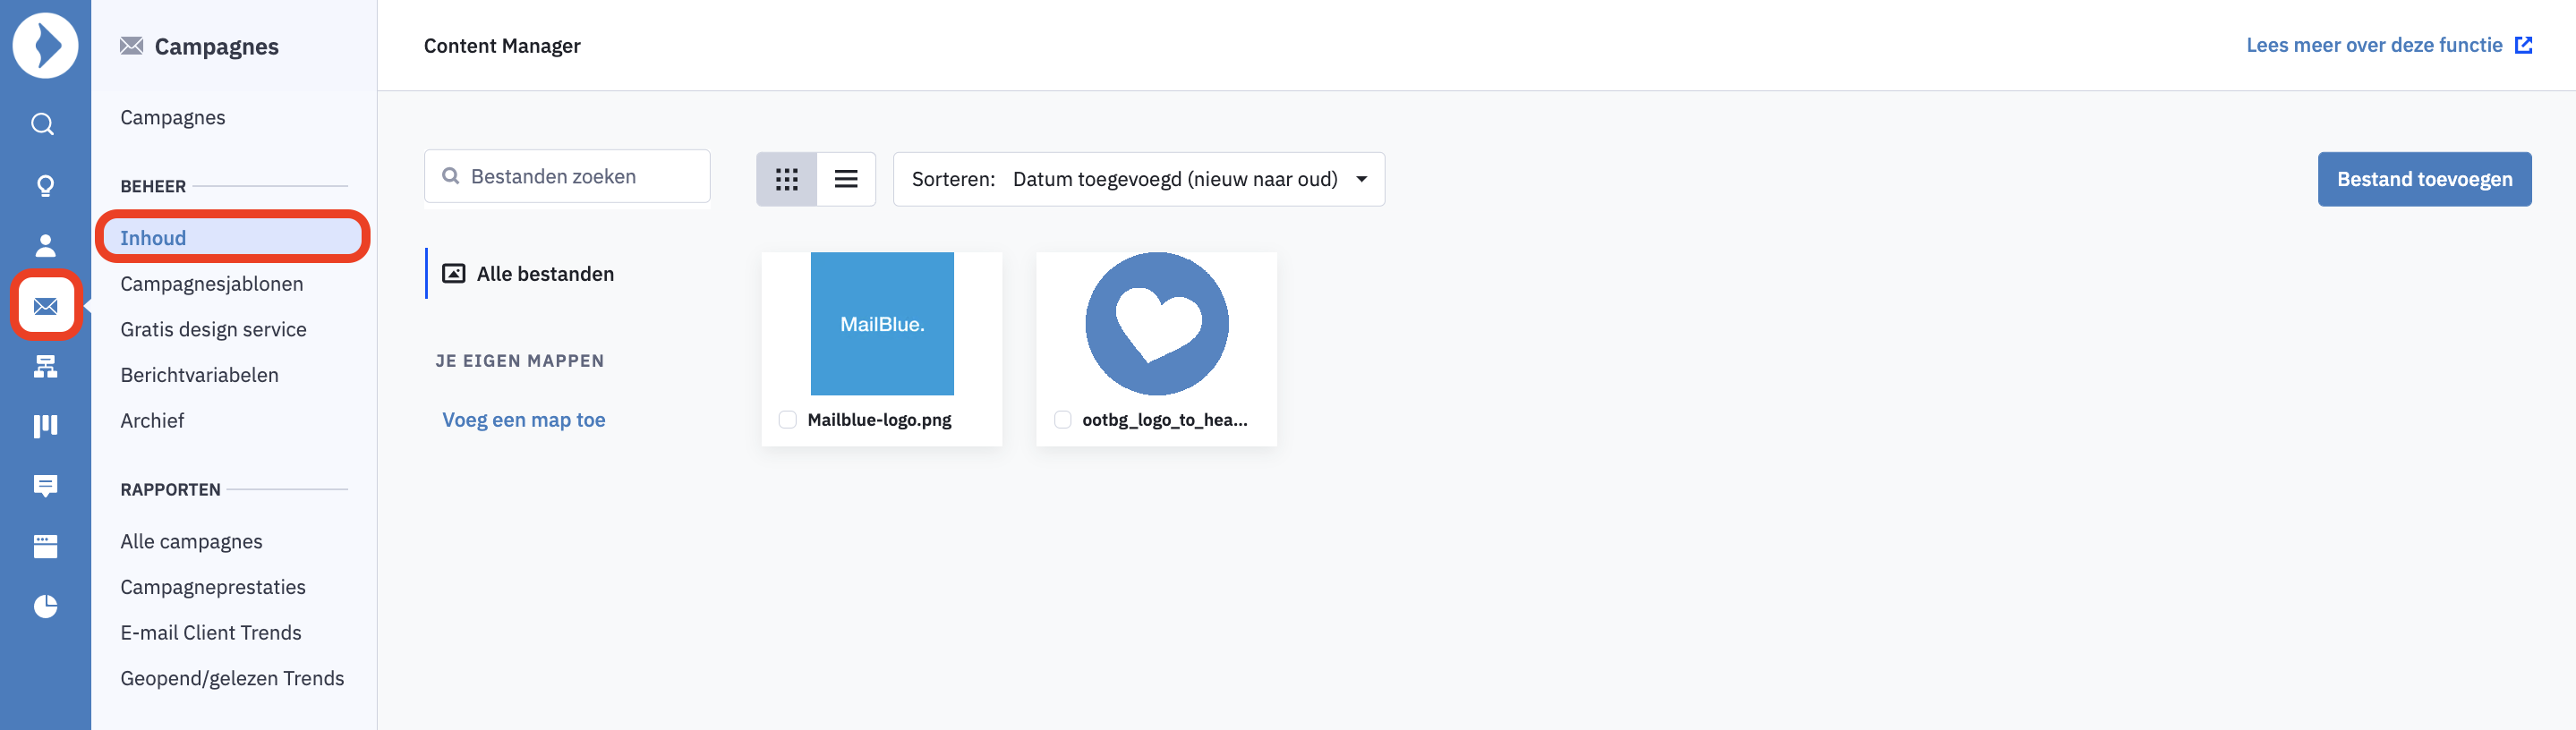Click the Campagnes header title
Viewport: 2576px width, 730px height.
pos(216,46)
